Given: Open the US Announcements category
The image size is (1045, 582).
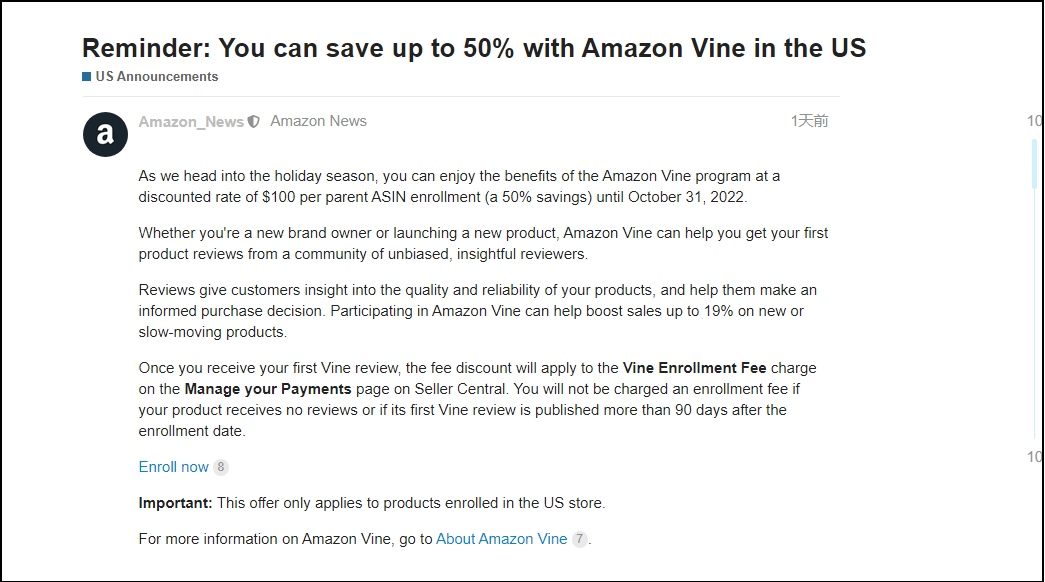Looking at the screenshot, I should (x=156, y=77).
